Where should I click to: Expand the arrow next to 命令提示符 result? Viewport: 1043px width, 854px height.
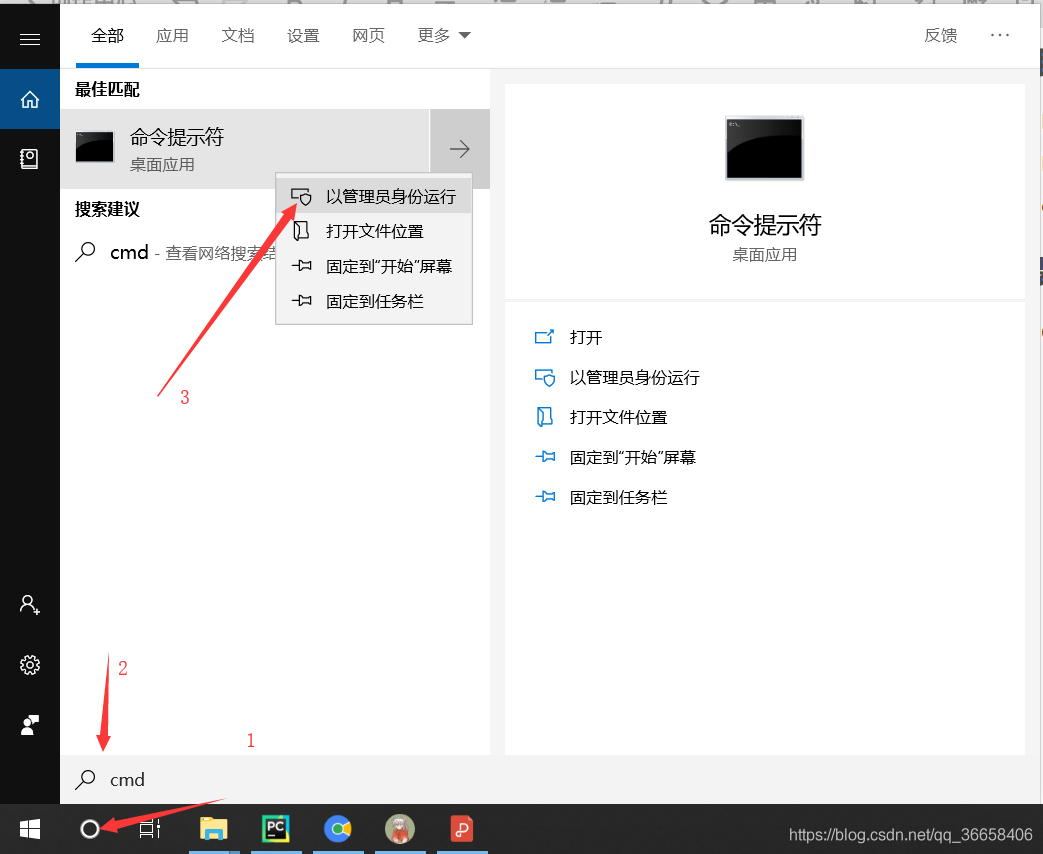460,149
